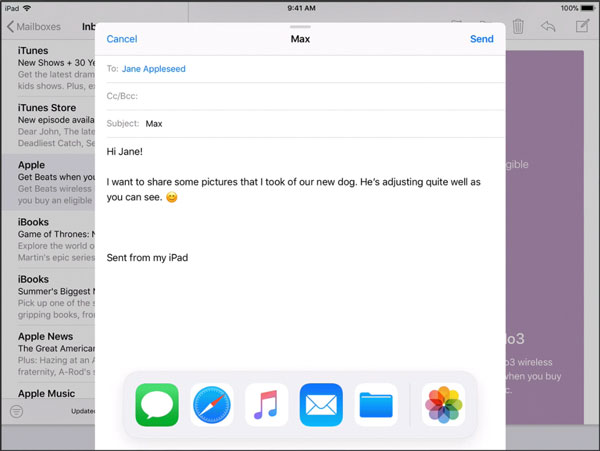Open the Messages app in the dock
The image size is (600, 451).
point(157,405)
